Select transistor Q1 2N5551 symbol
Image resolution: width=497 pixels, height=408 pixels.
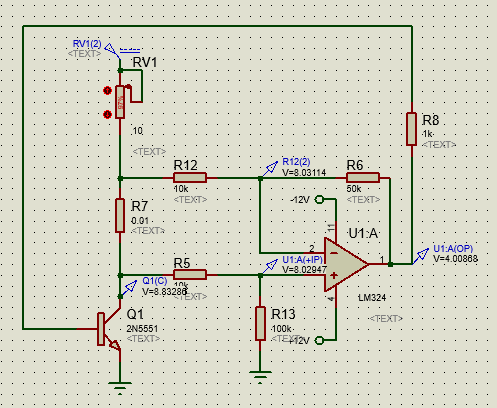(x=109, y=329)
